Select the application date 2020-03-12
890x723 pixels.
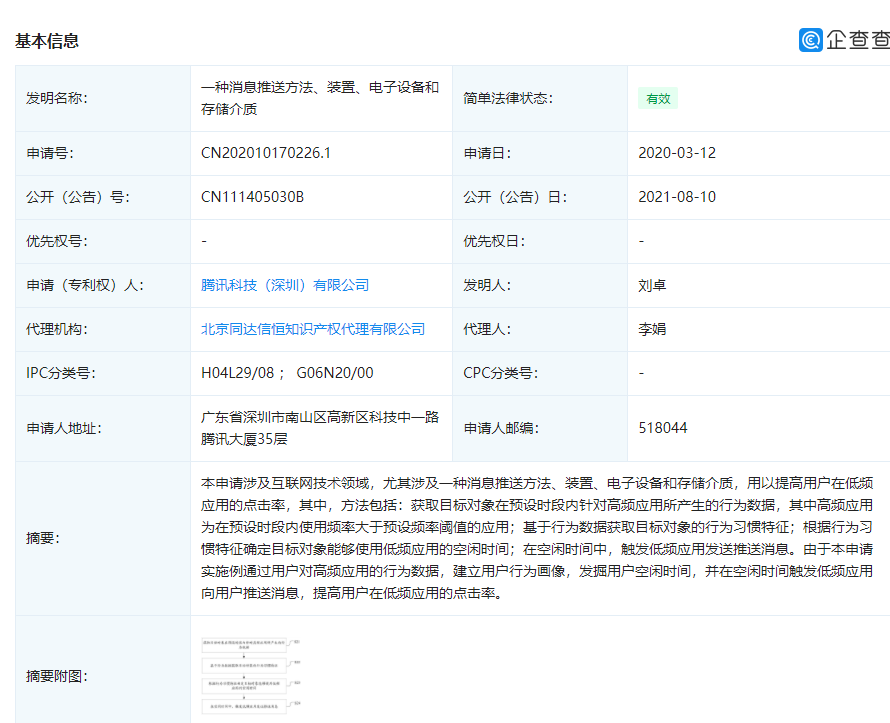(x=677, y=153)
